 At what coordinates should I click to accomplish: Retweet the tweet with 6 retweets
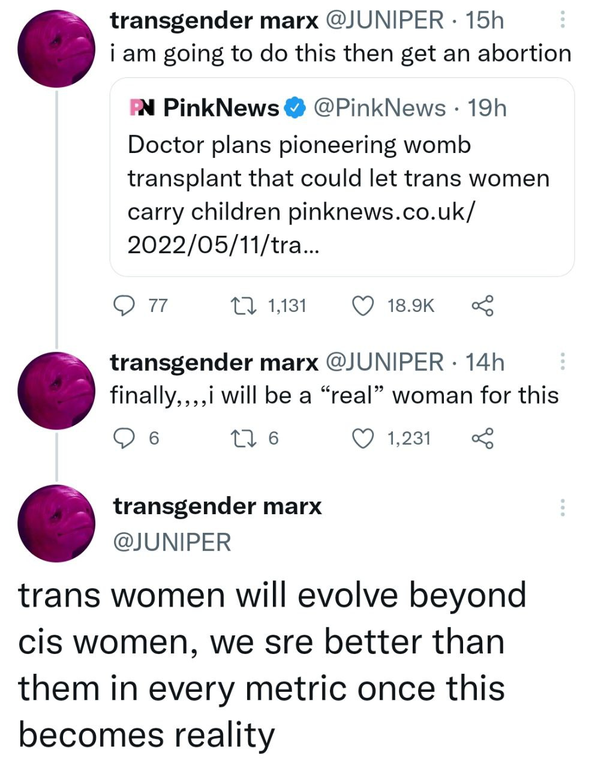[x=243, y=438]
